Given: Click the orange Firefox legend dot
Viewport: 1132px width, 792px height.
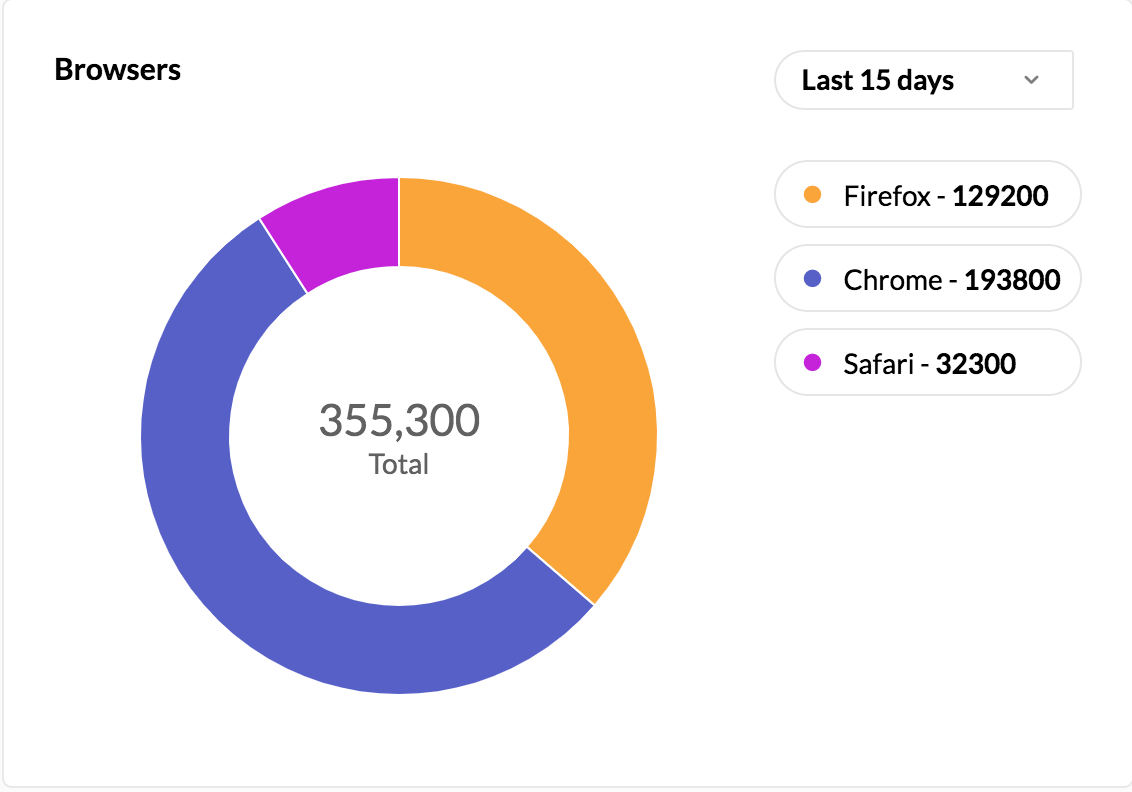Looking at the screenshot, I should (x=812, y=195).
